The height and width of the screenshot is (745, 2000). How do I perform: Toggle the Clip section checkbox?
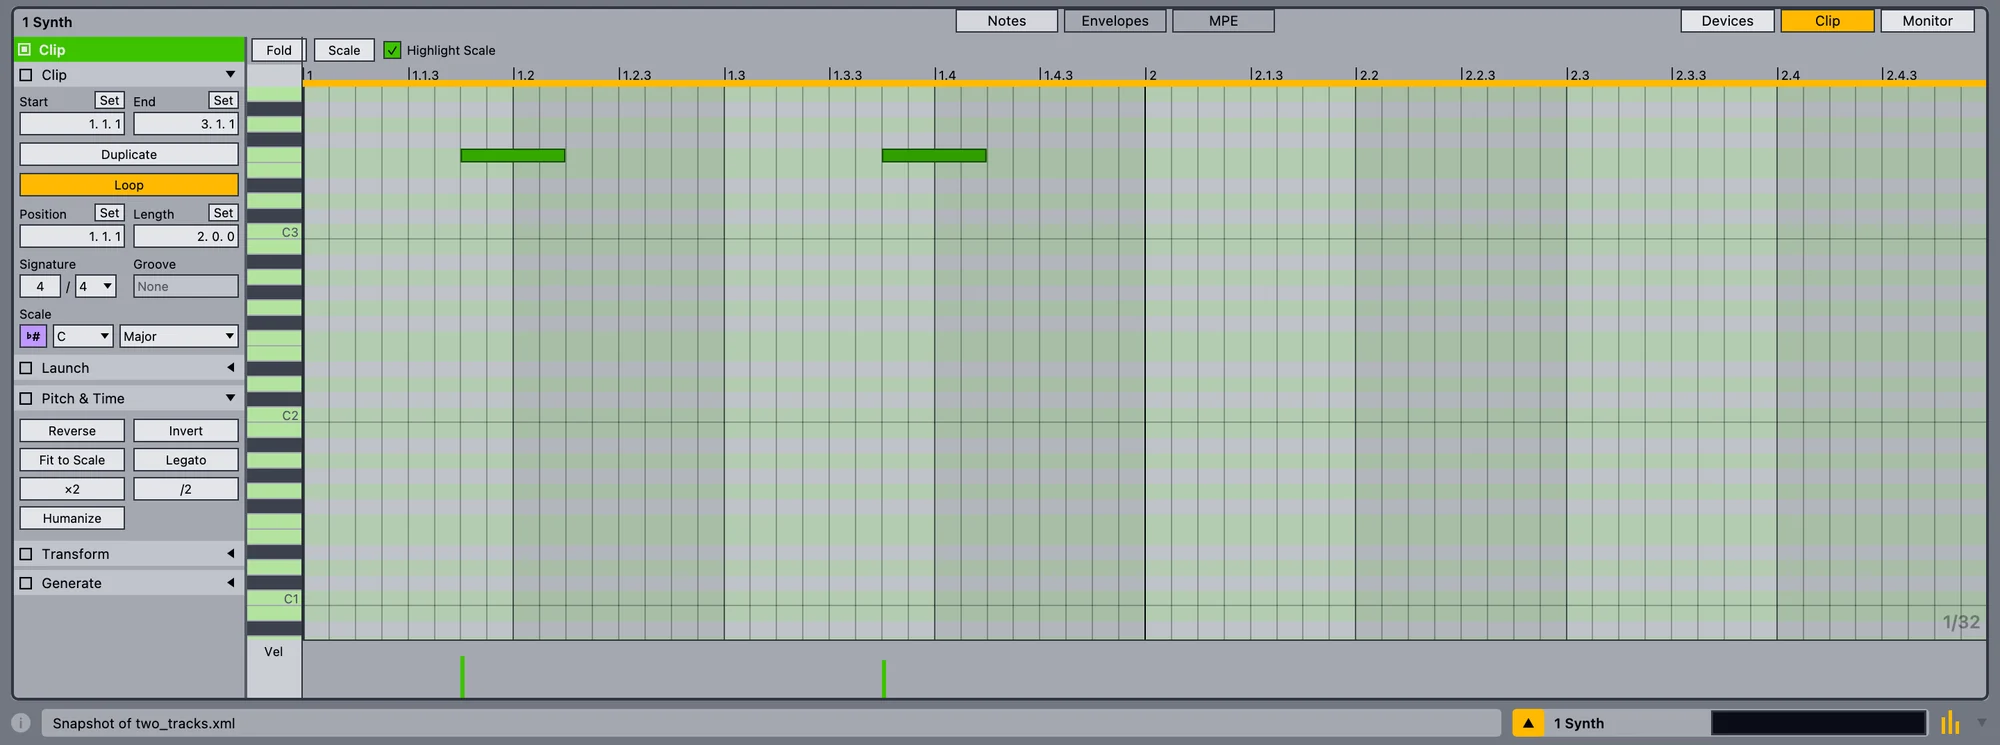click(26, 75)
